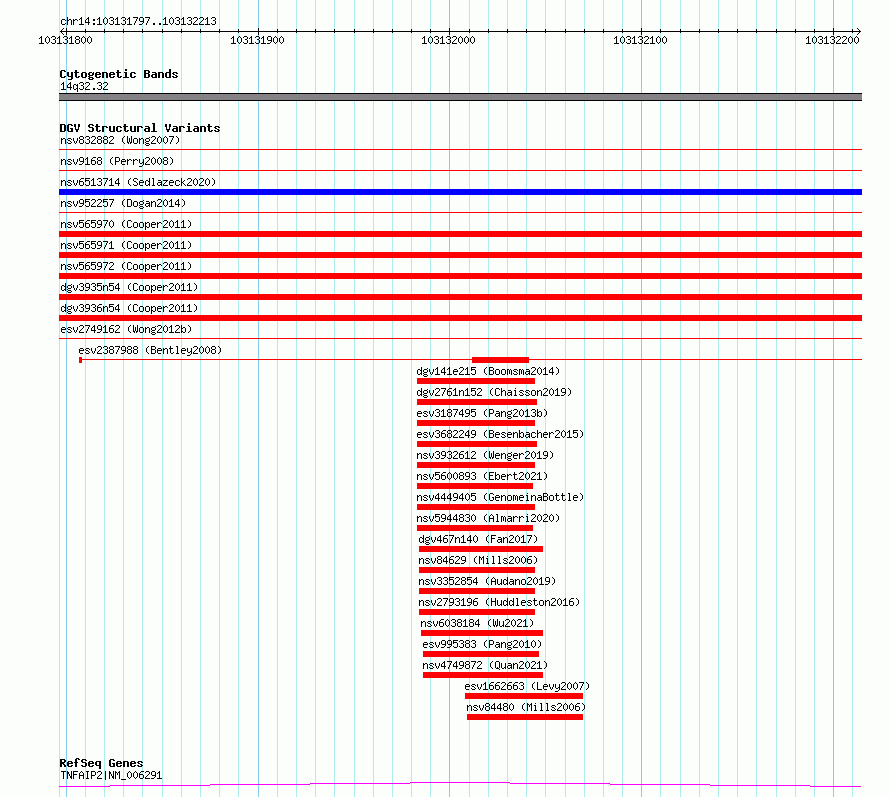Click esv2387988 (Bentley2008) label

pyautogui.click(x=150, y=350)
